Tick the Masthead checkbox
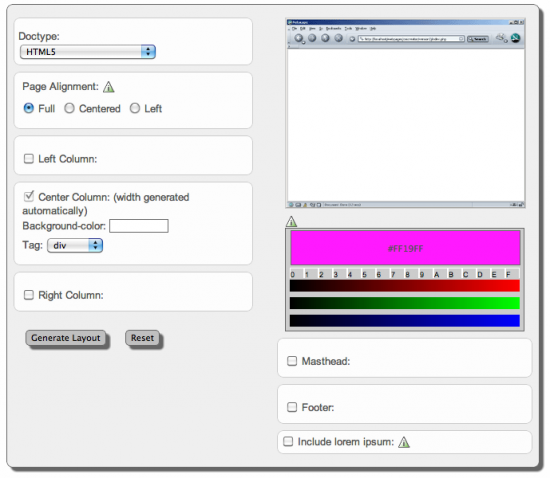This screenshot has height=478, width=550. point(292,361)
